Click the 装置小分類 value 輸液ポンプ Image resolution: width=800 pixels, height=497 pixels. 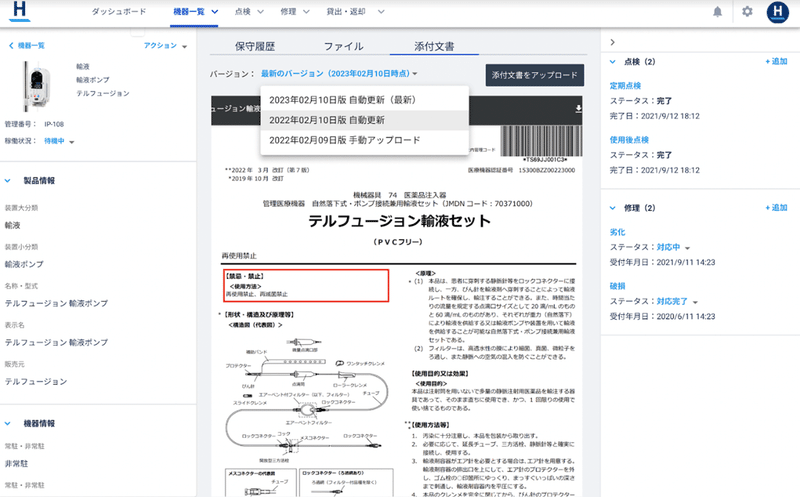24,264
